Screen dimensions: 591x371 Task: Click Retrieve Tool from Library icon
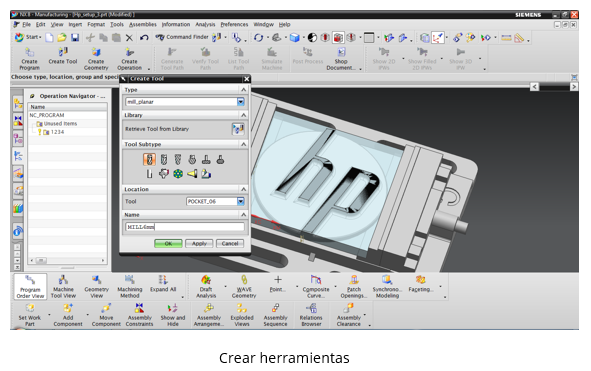pyautogui.click(x=238, y=129)
